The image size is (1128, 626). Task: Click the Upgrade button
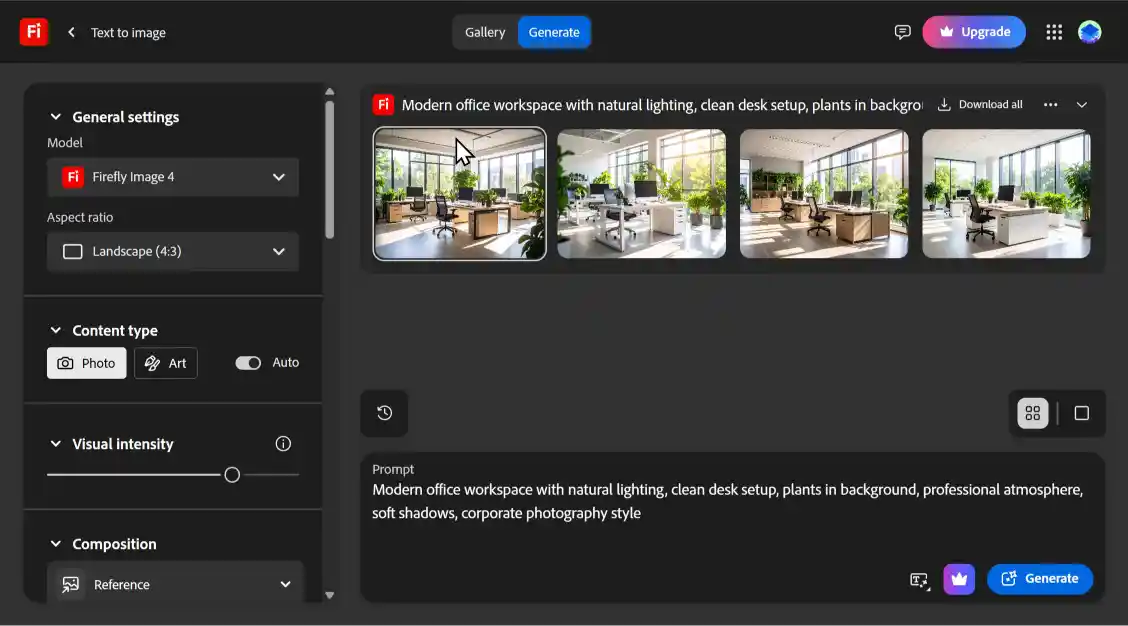[x=974, y=32]
